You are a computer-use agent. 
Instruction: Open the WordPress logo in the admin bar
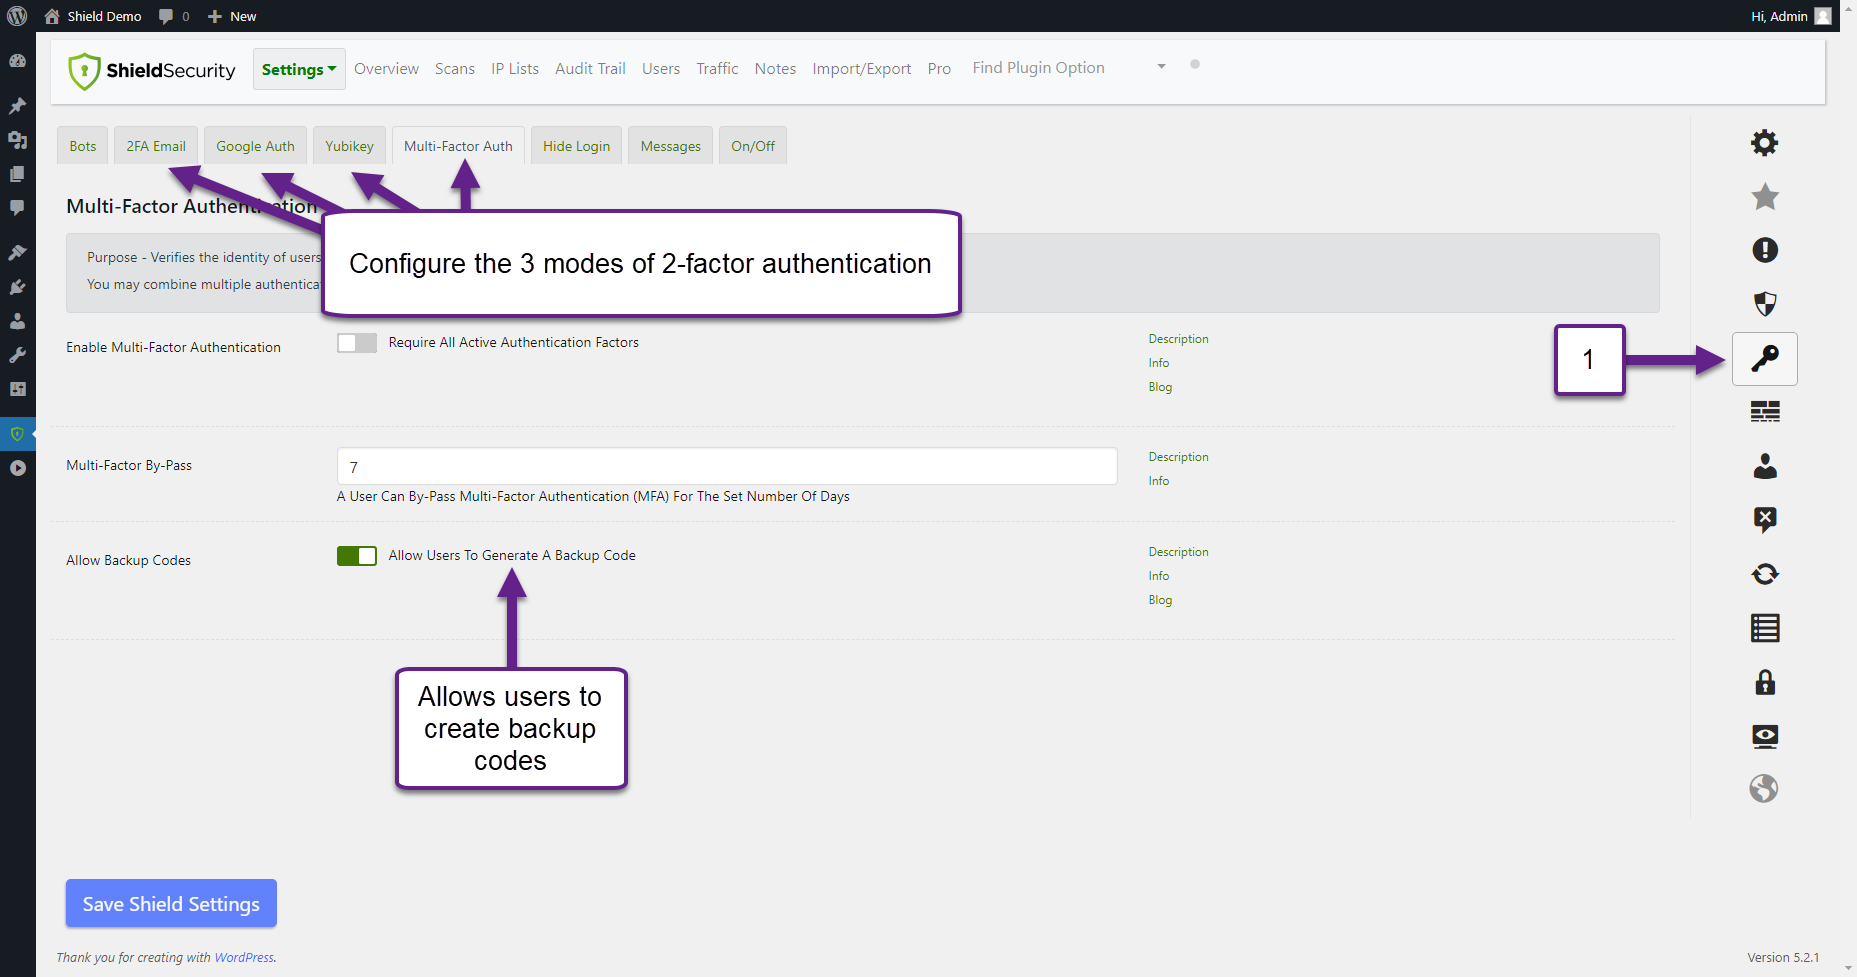pyautogui.click(x=16, y=15)
